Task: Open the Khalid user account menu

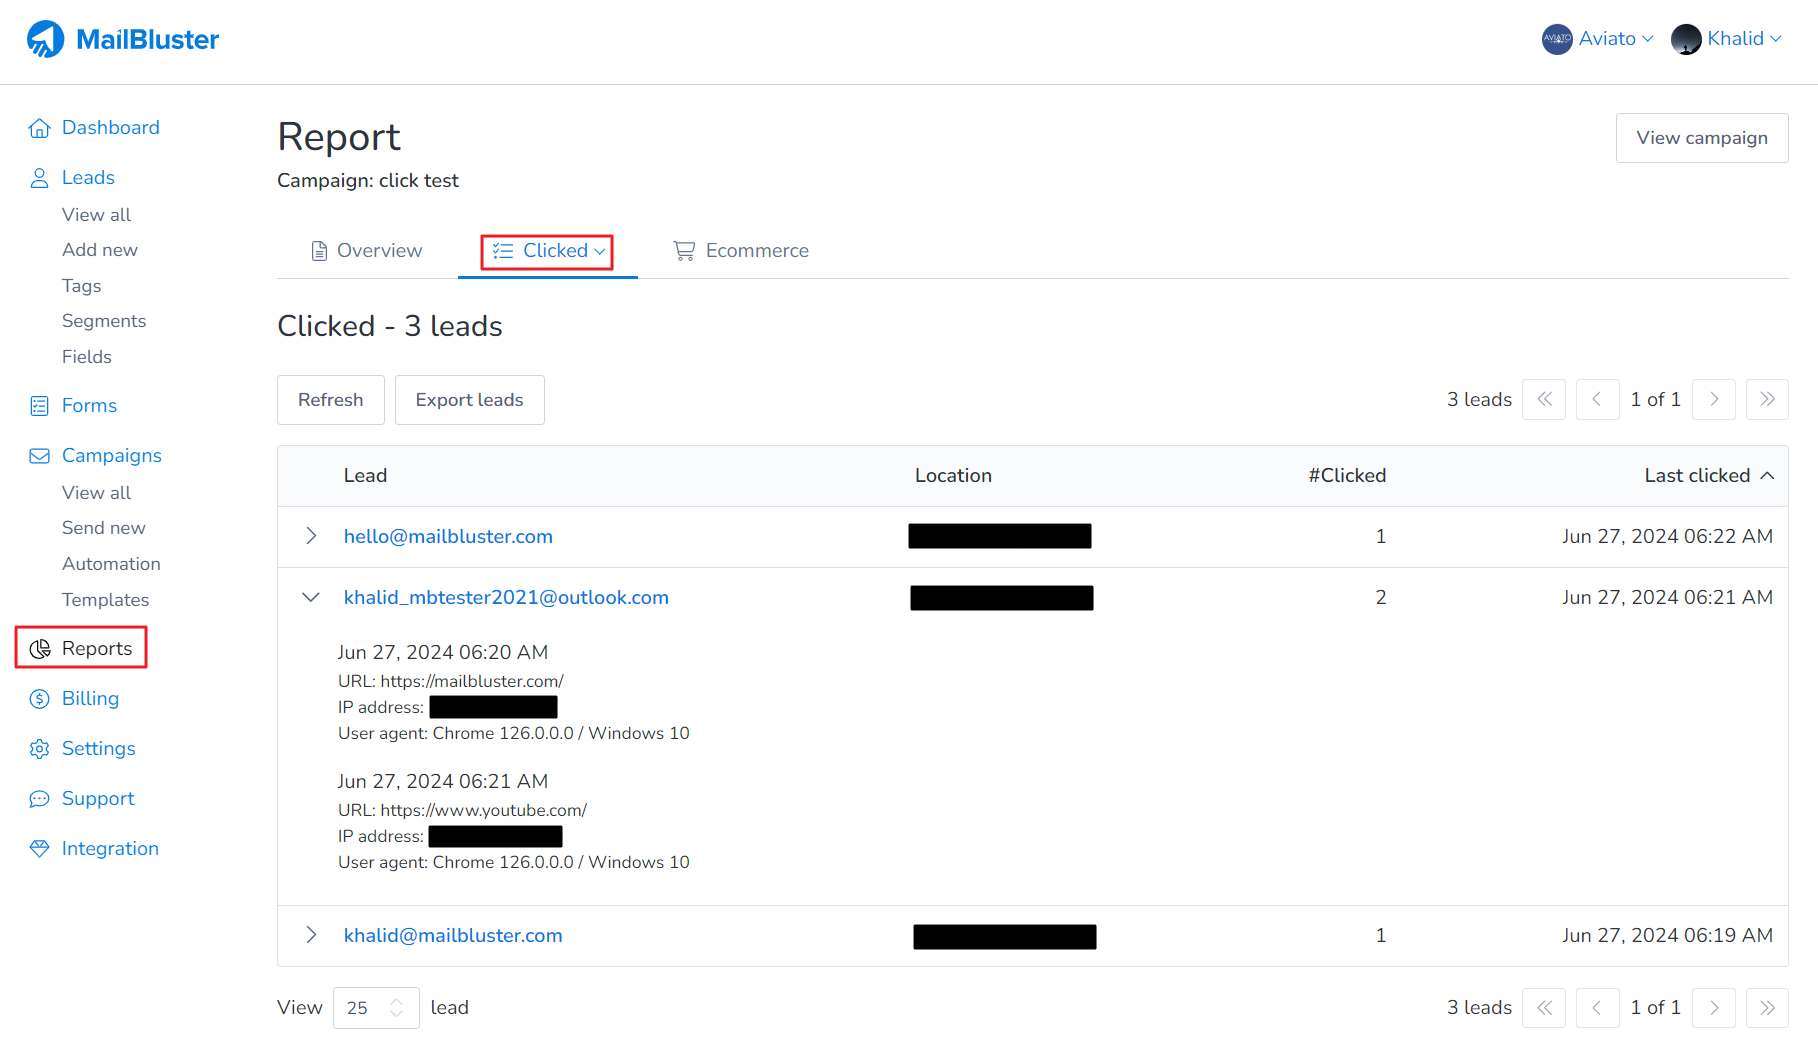Action: [1726, 39]
